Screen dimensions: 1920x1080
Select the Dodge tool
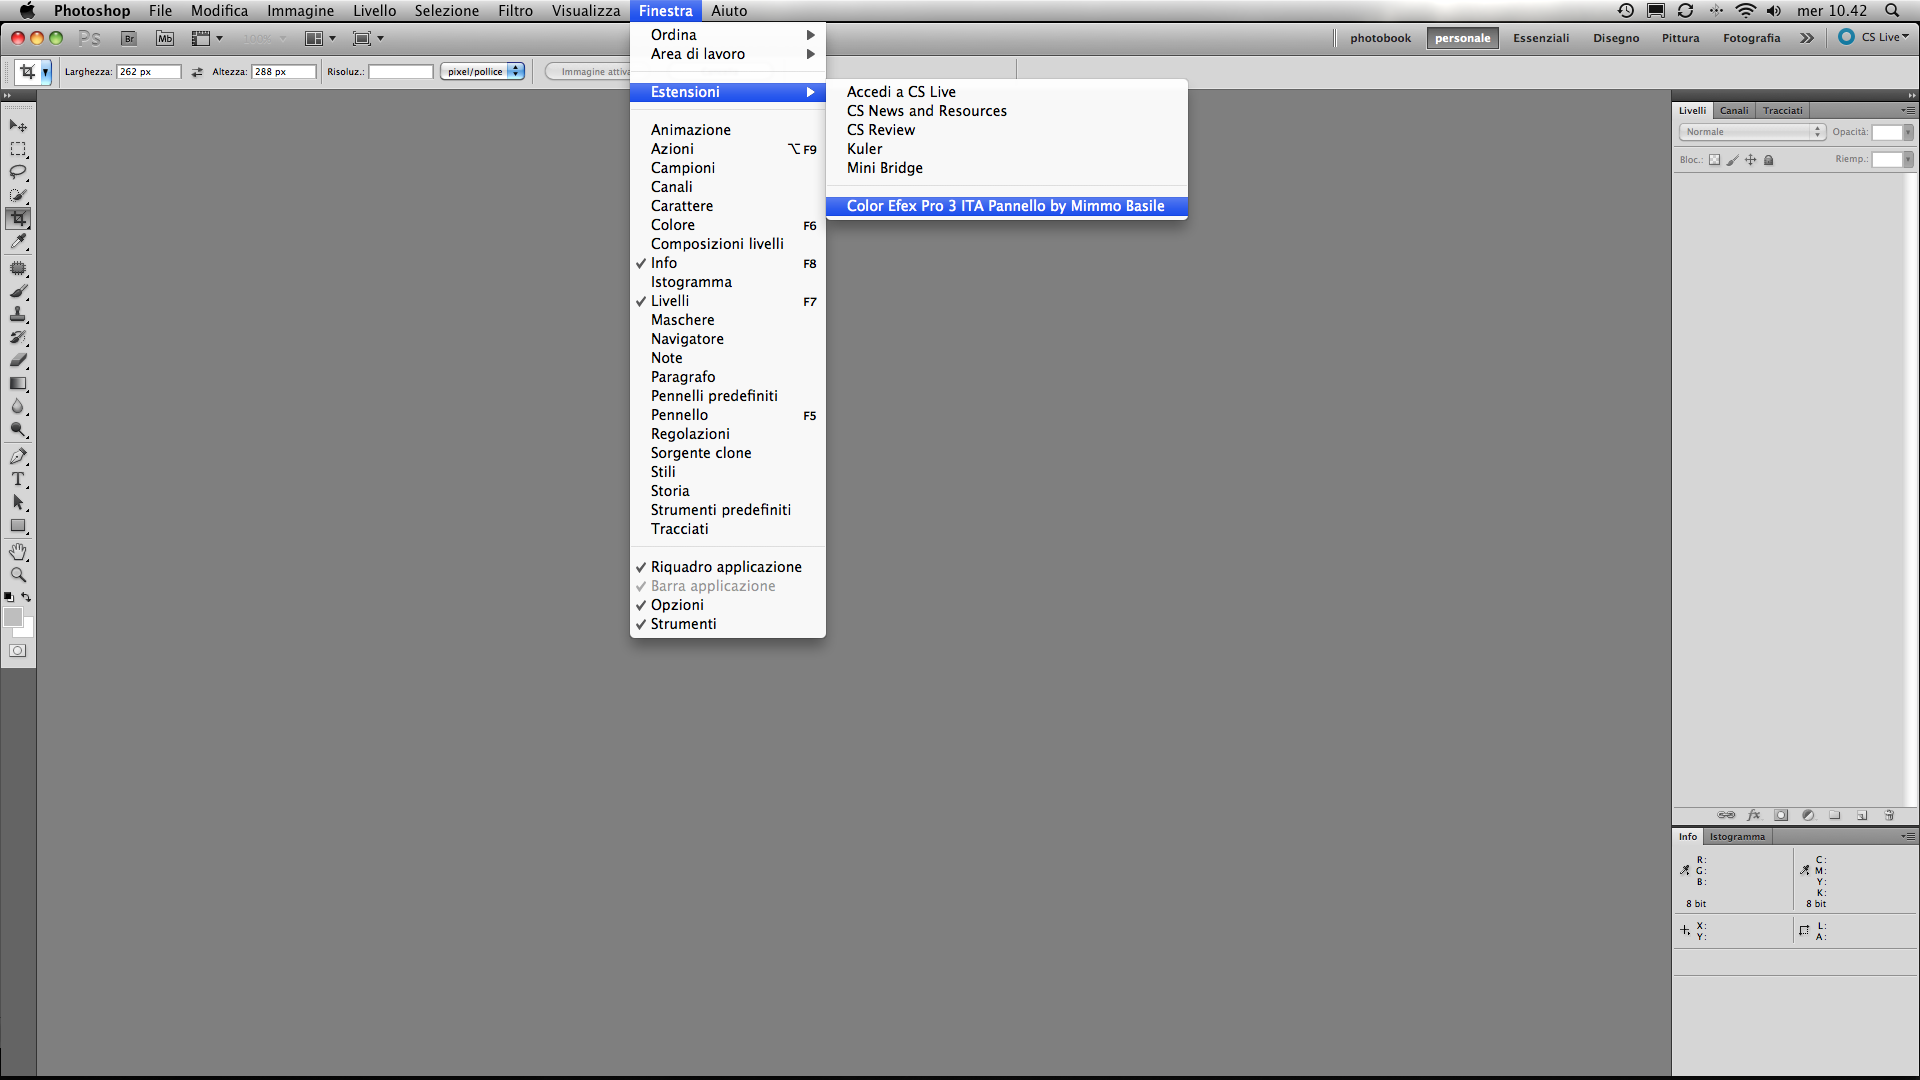point(18,430)
